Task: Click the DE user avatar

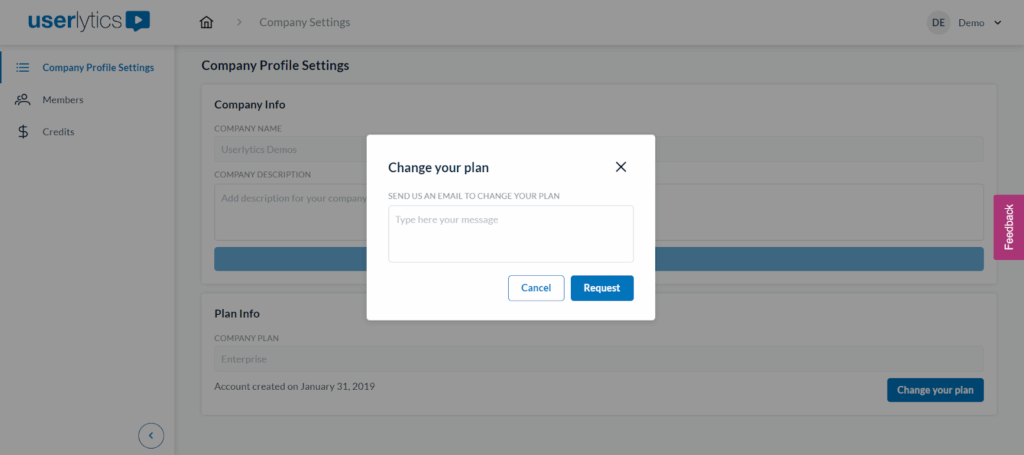Action: (x=938, y=22)
